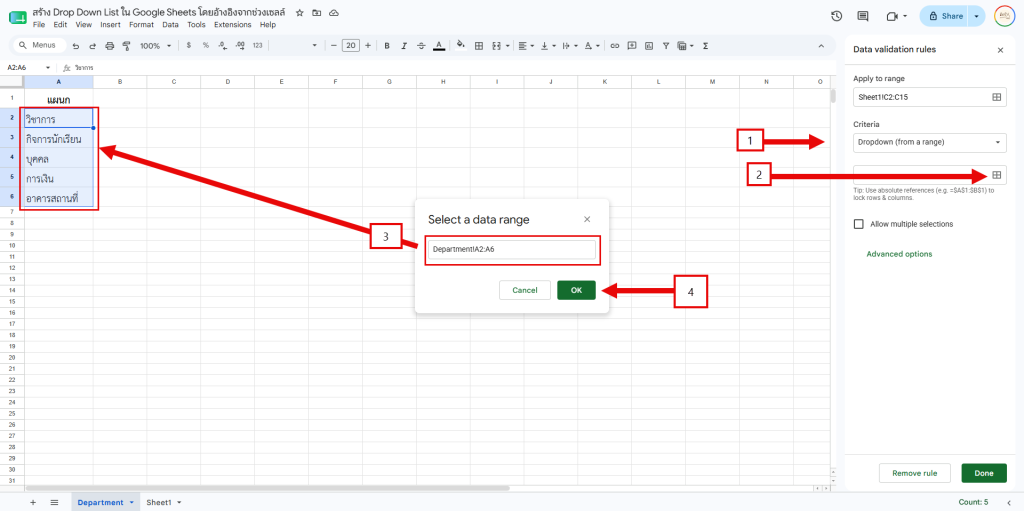
Task: Click the Remove rule button
Action: coord(914,473)
